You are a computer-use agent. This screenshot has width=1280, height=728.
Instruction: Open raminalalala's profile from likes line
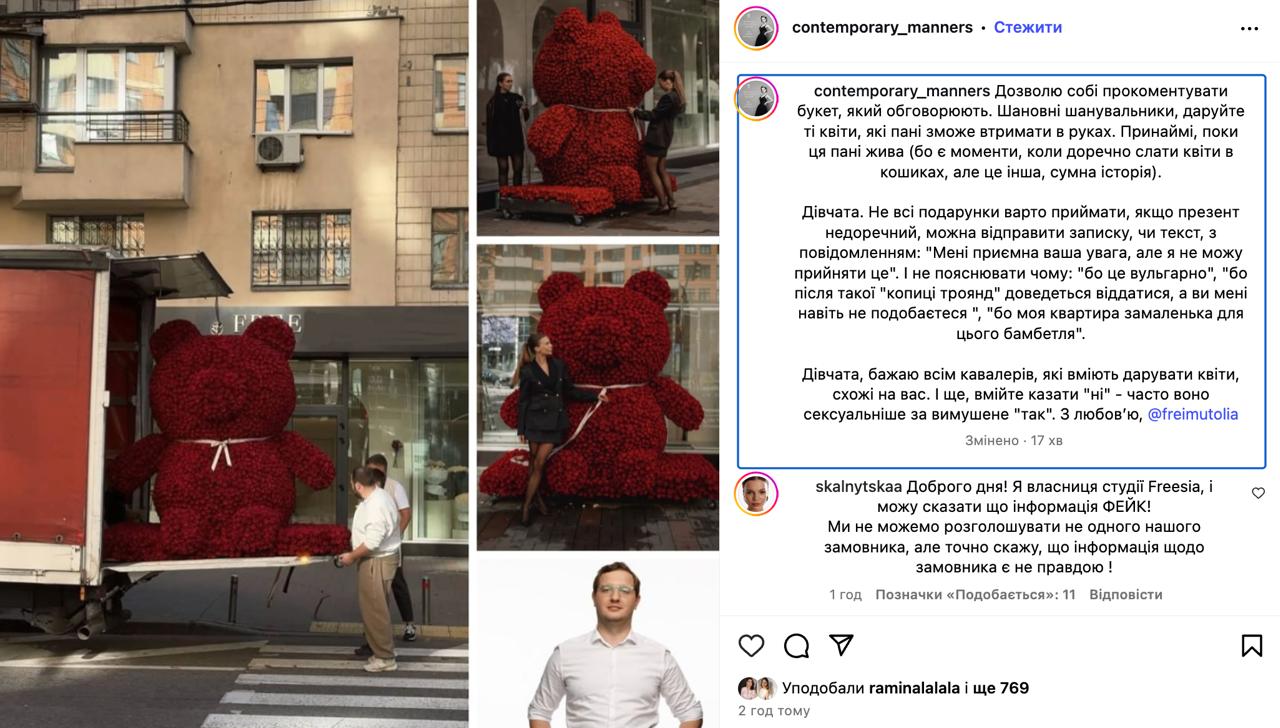[914, 688]
